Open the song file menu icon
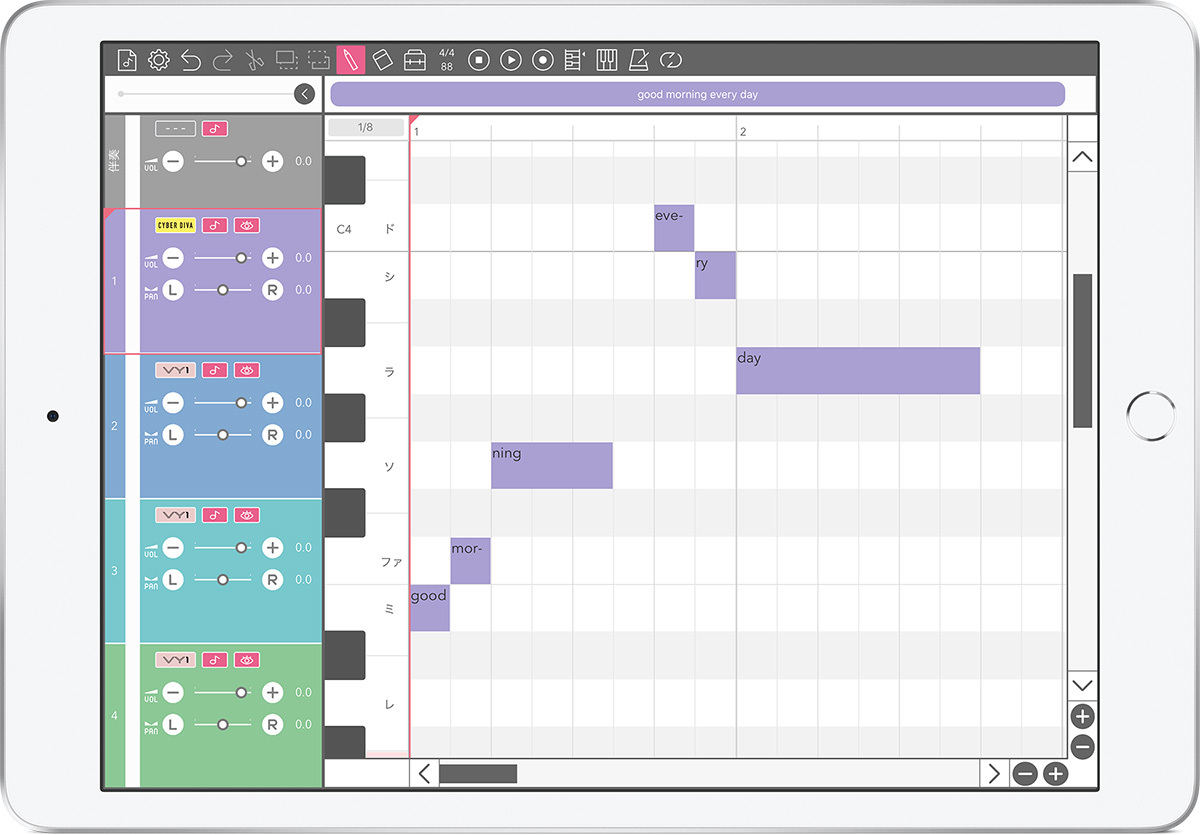The height and width of the screenshot is (835, 1200). pos(127,60)
